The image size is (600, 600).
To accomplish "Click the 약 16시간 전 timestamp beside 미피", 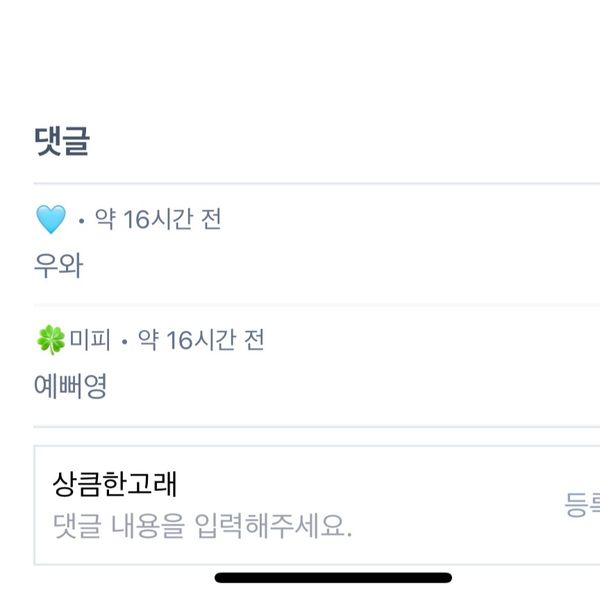I will point(201,340).
